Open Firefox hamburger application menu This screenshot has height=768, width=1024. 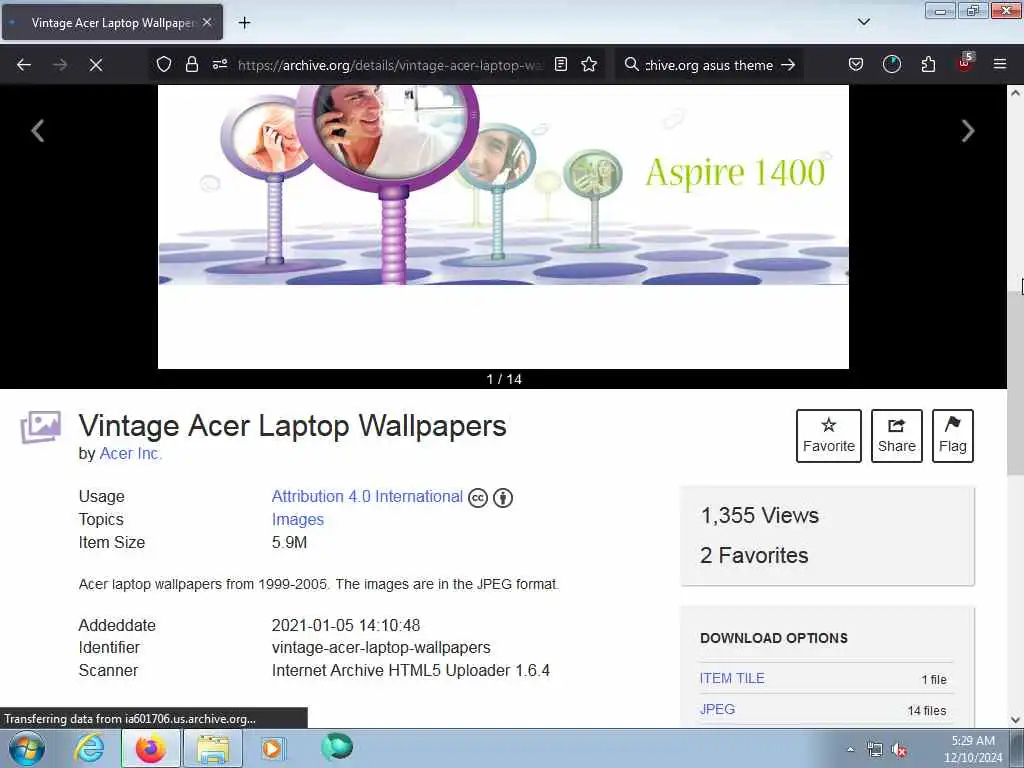(x=1000, y=64)
